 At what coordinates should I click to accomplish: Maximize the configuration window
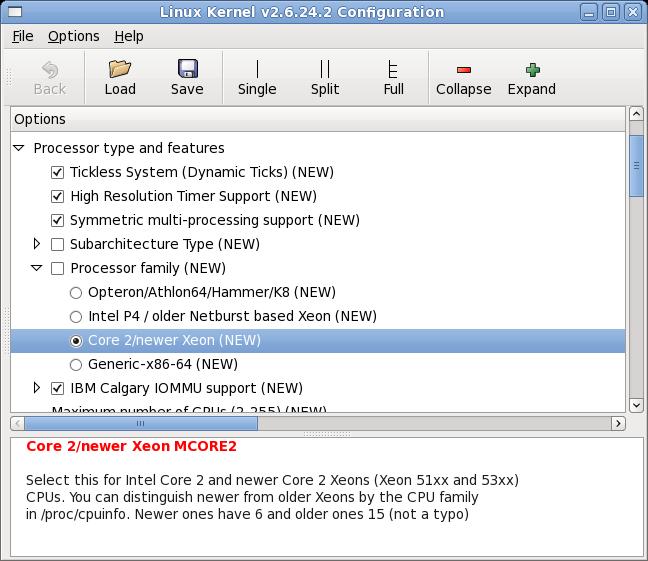(x=611, y=12)
